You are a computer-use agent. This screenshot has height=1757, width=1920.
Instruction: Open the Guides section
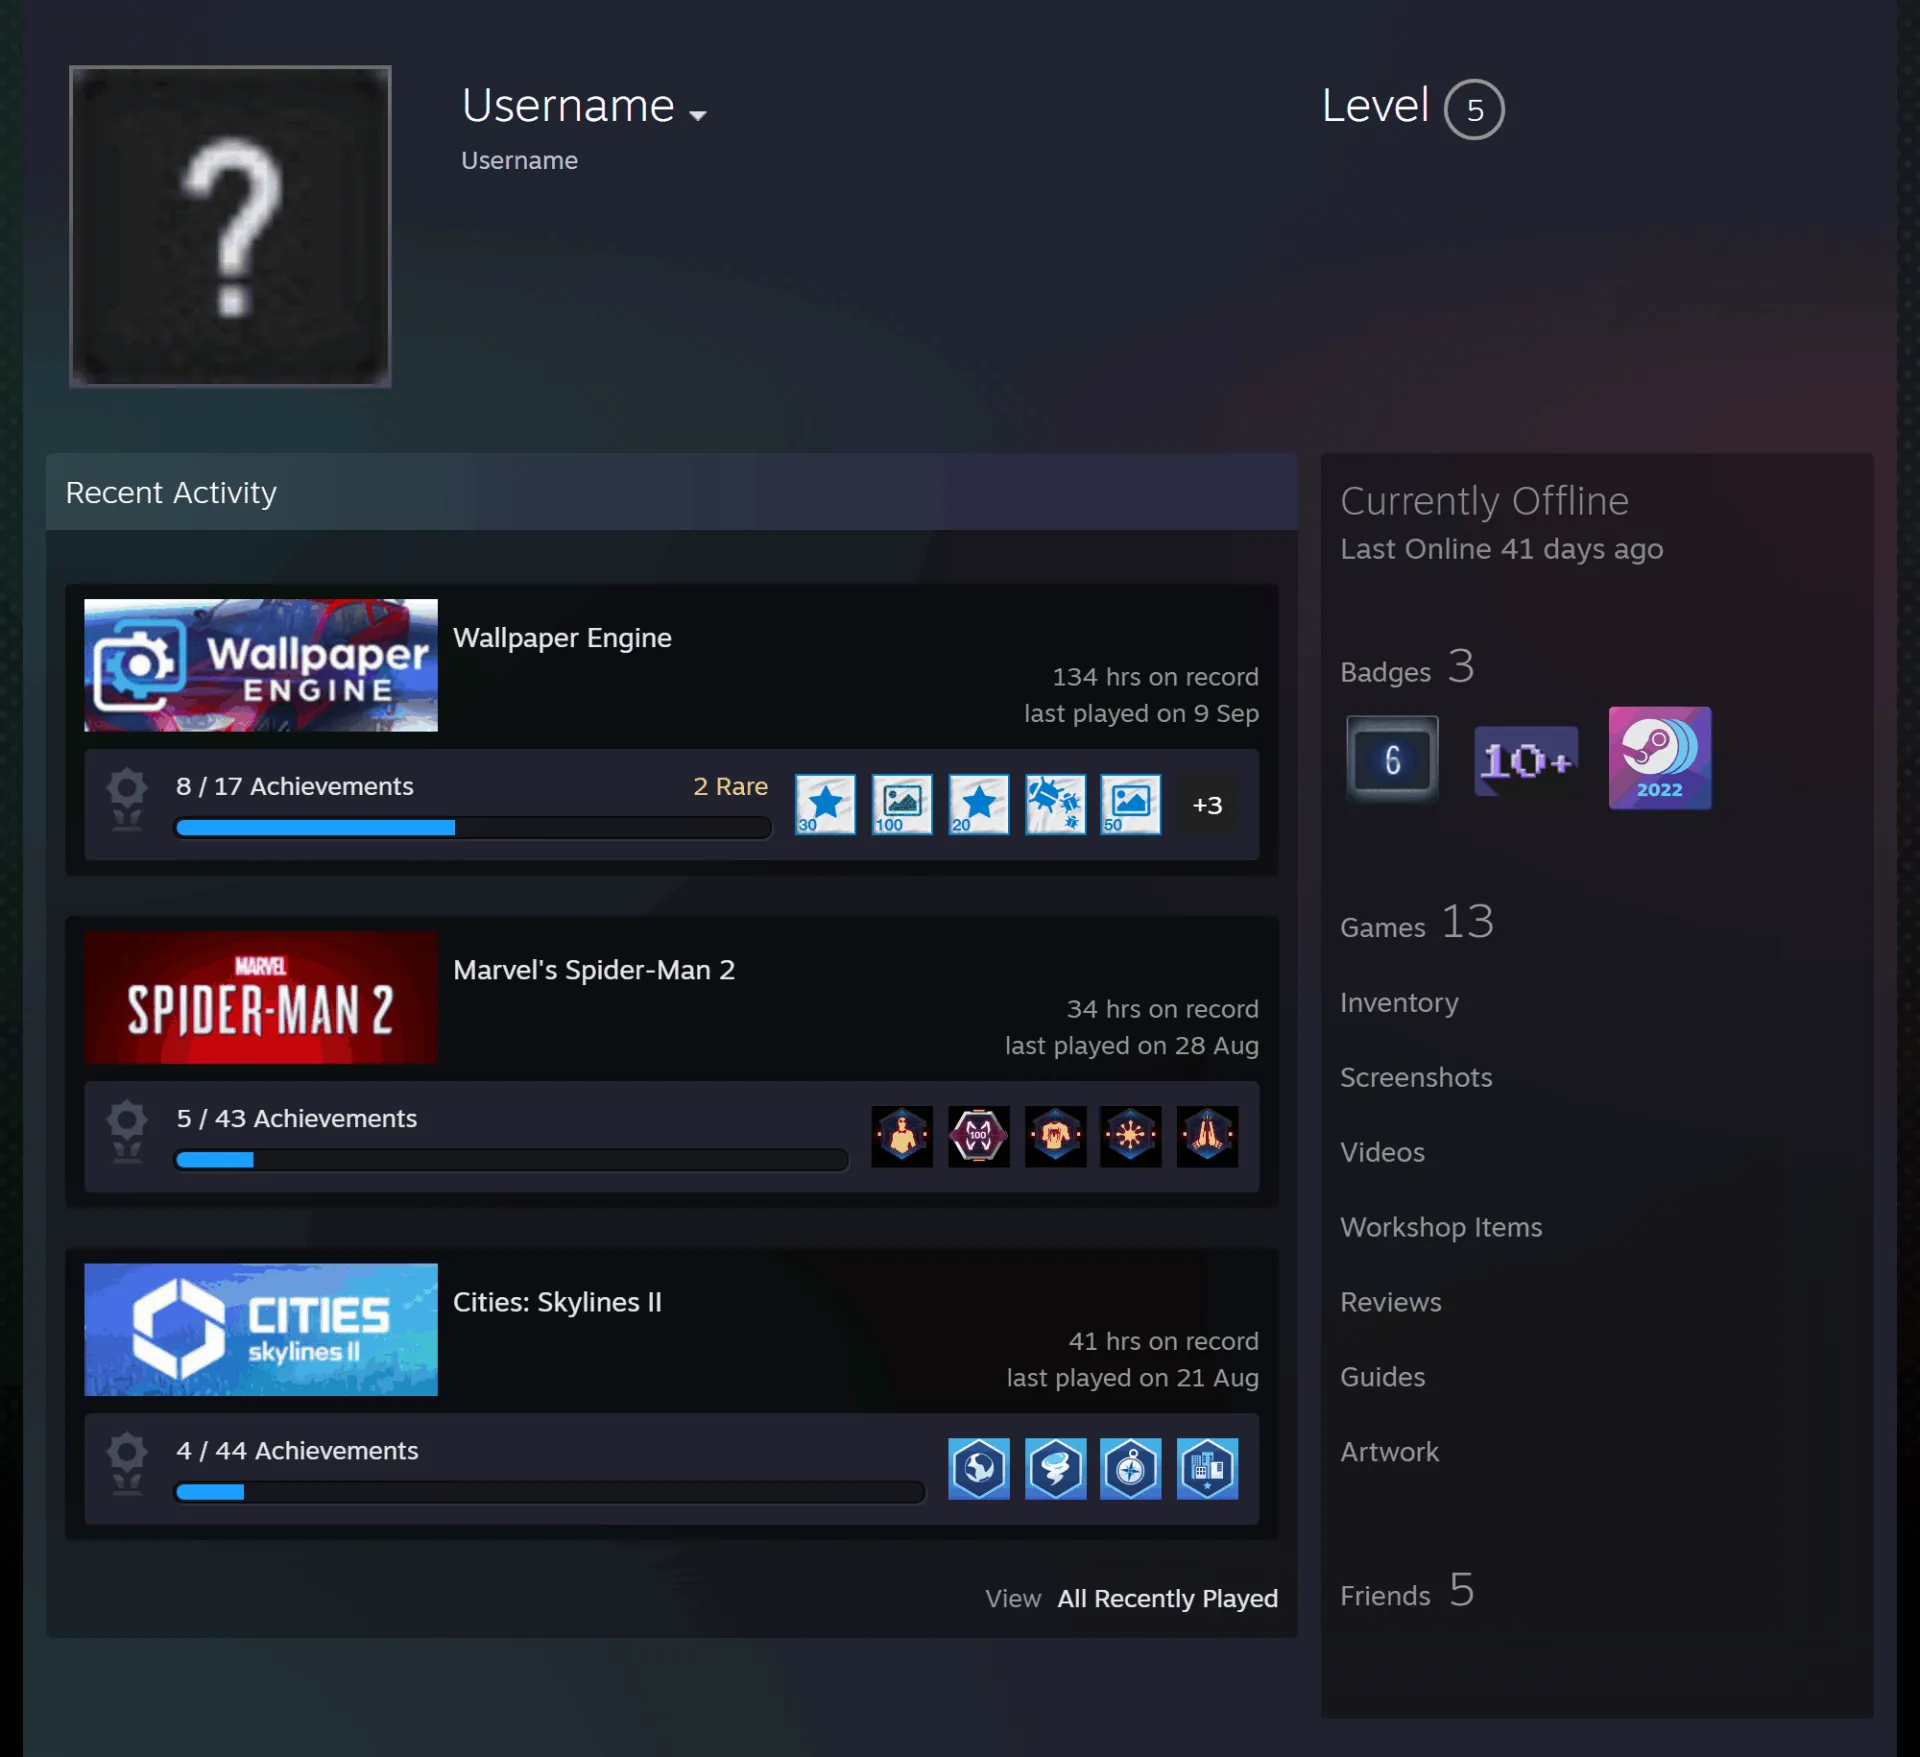pyautogui.click(x=1383, y=1377)
